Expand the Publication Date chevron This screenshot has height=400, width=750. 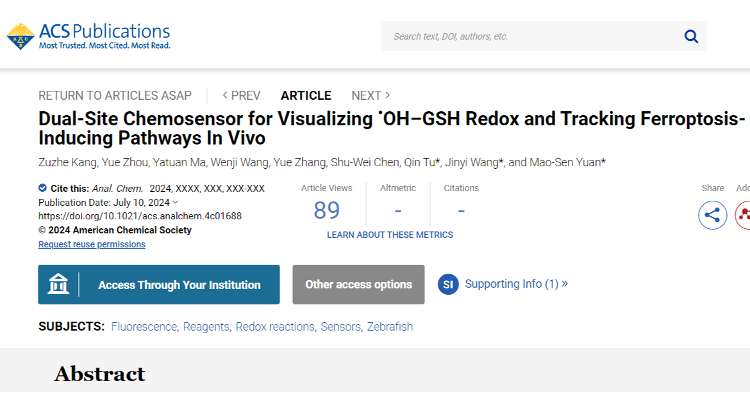tap(175, 202)
